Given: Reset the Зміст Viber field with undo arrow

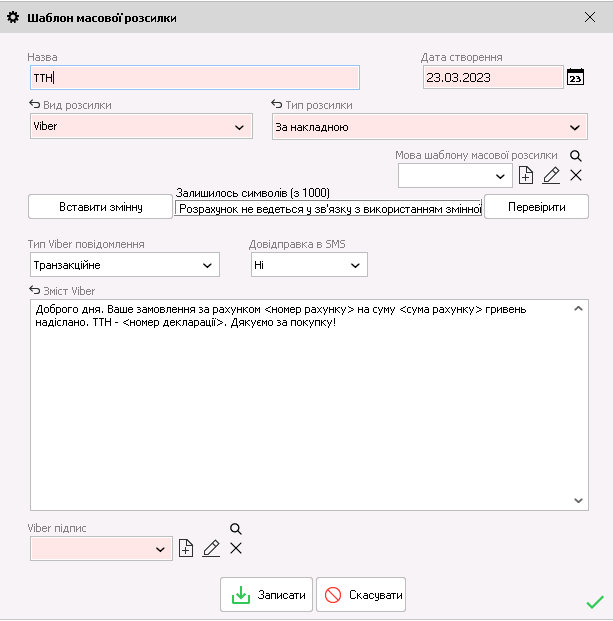Looking at the screenshot, I should (x=34, y=291).
